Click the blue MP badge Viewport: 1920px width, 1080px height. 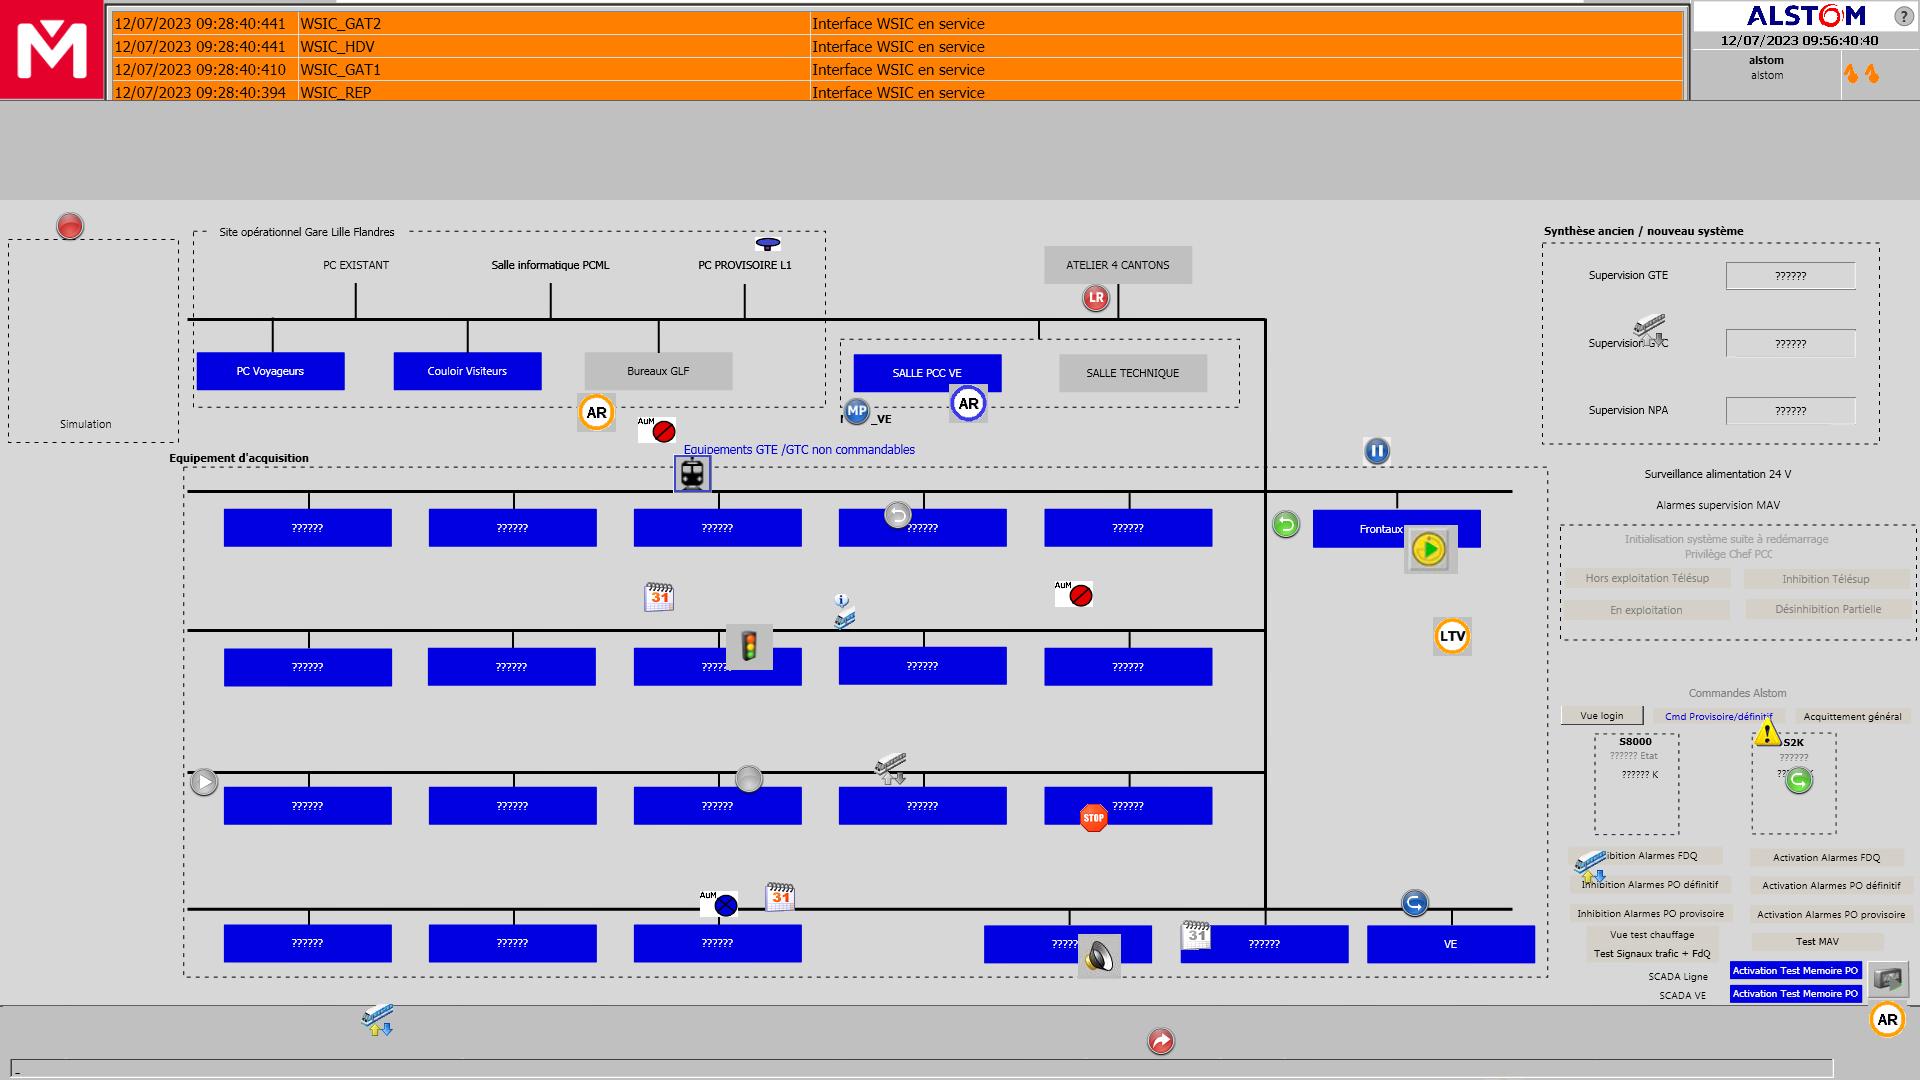857,411
